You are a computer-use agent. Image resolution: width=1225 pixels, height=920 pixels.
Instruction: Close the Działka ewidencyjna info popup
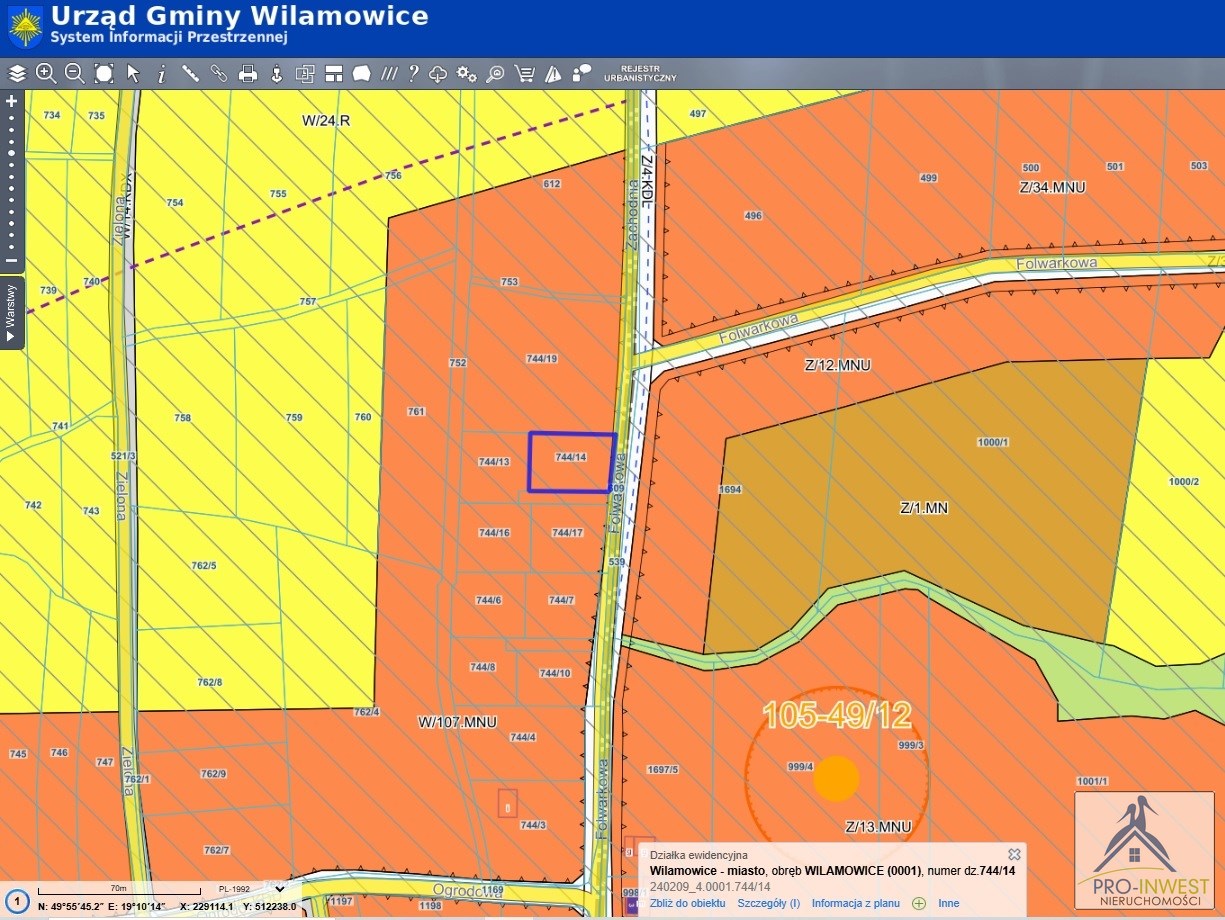click(x=1014, y=854)
